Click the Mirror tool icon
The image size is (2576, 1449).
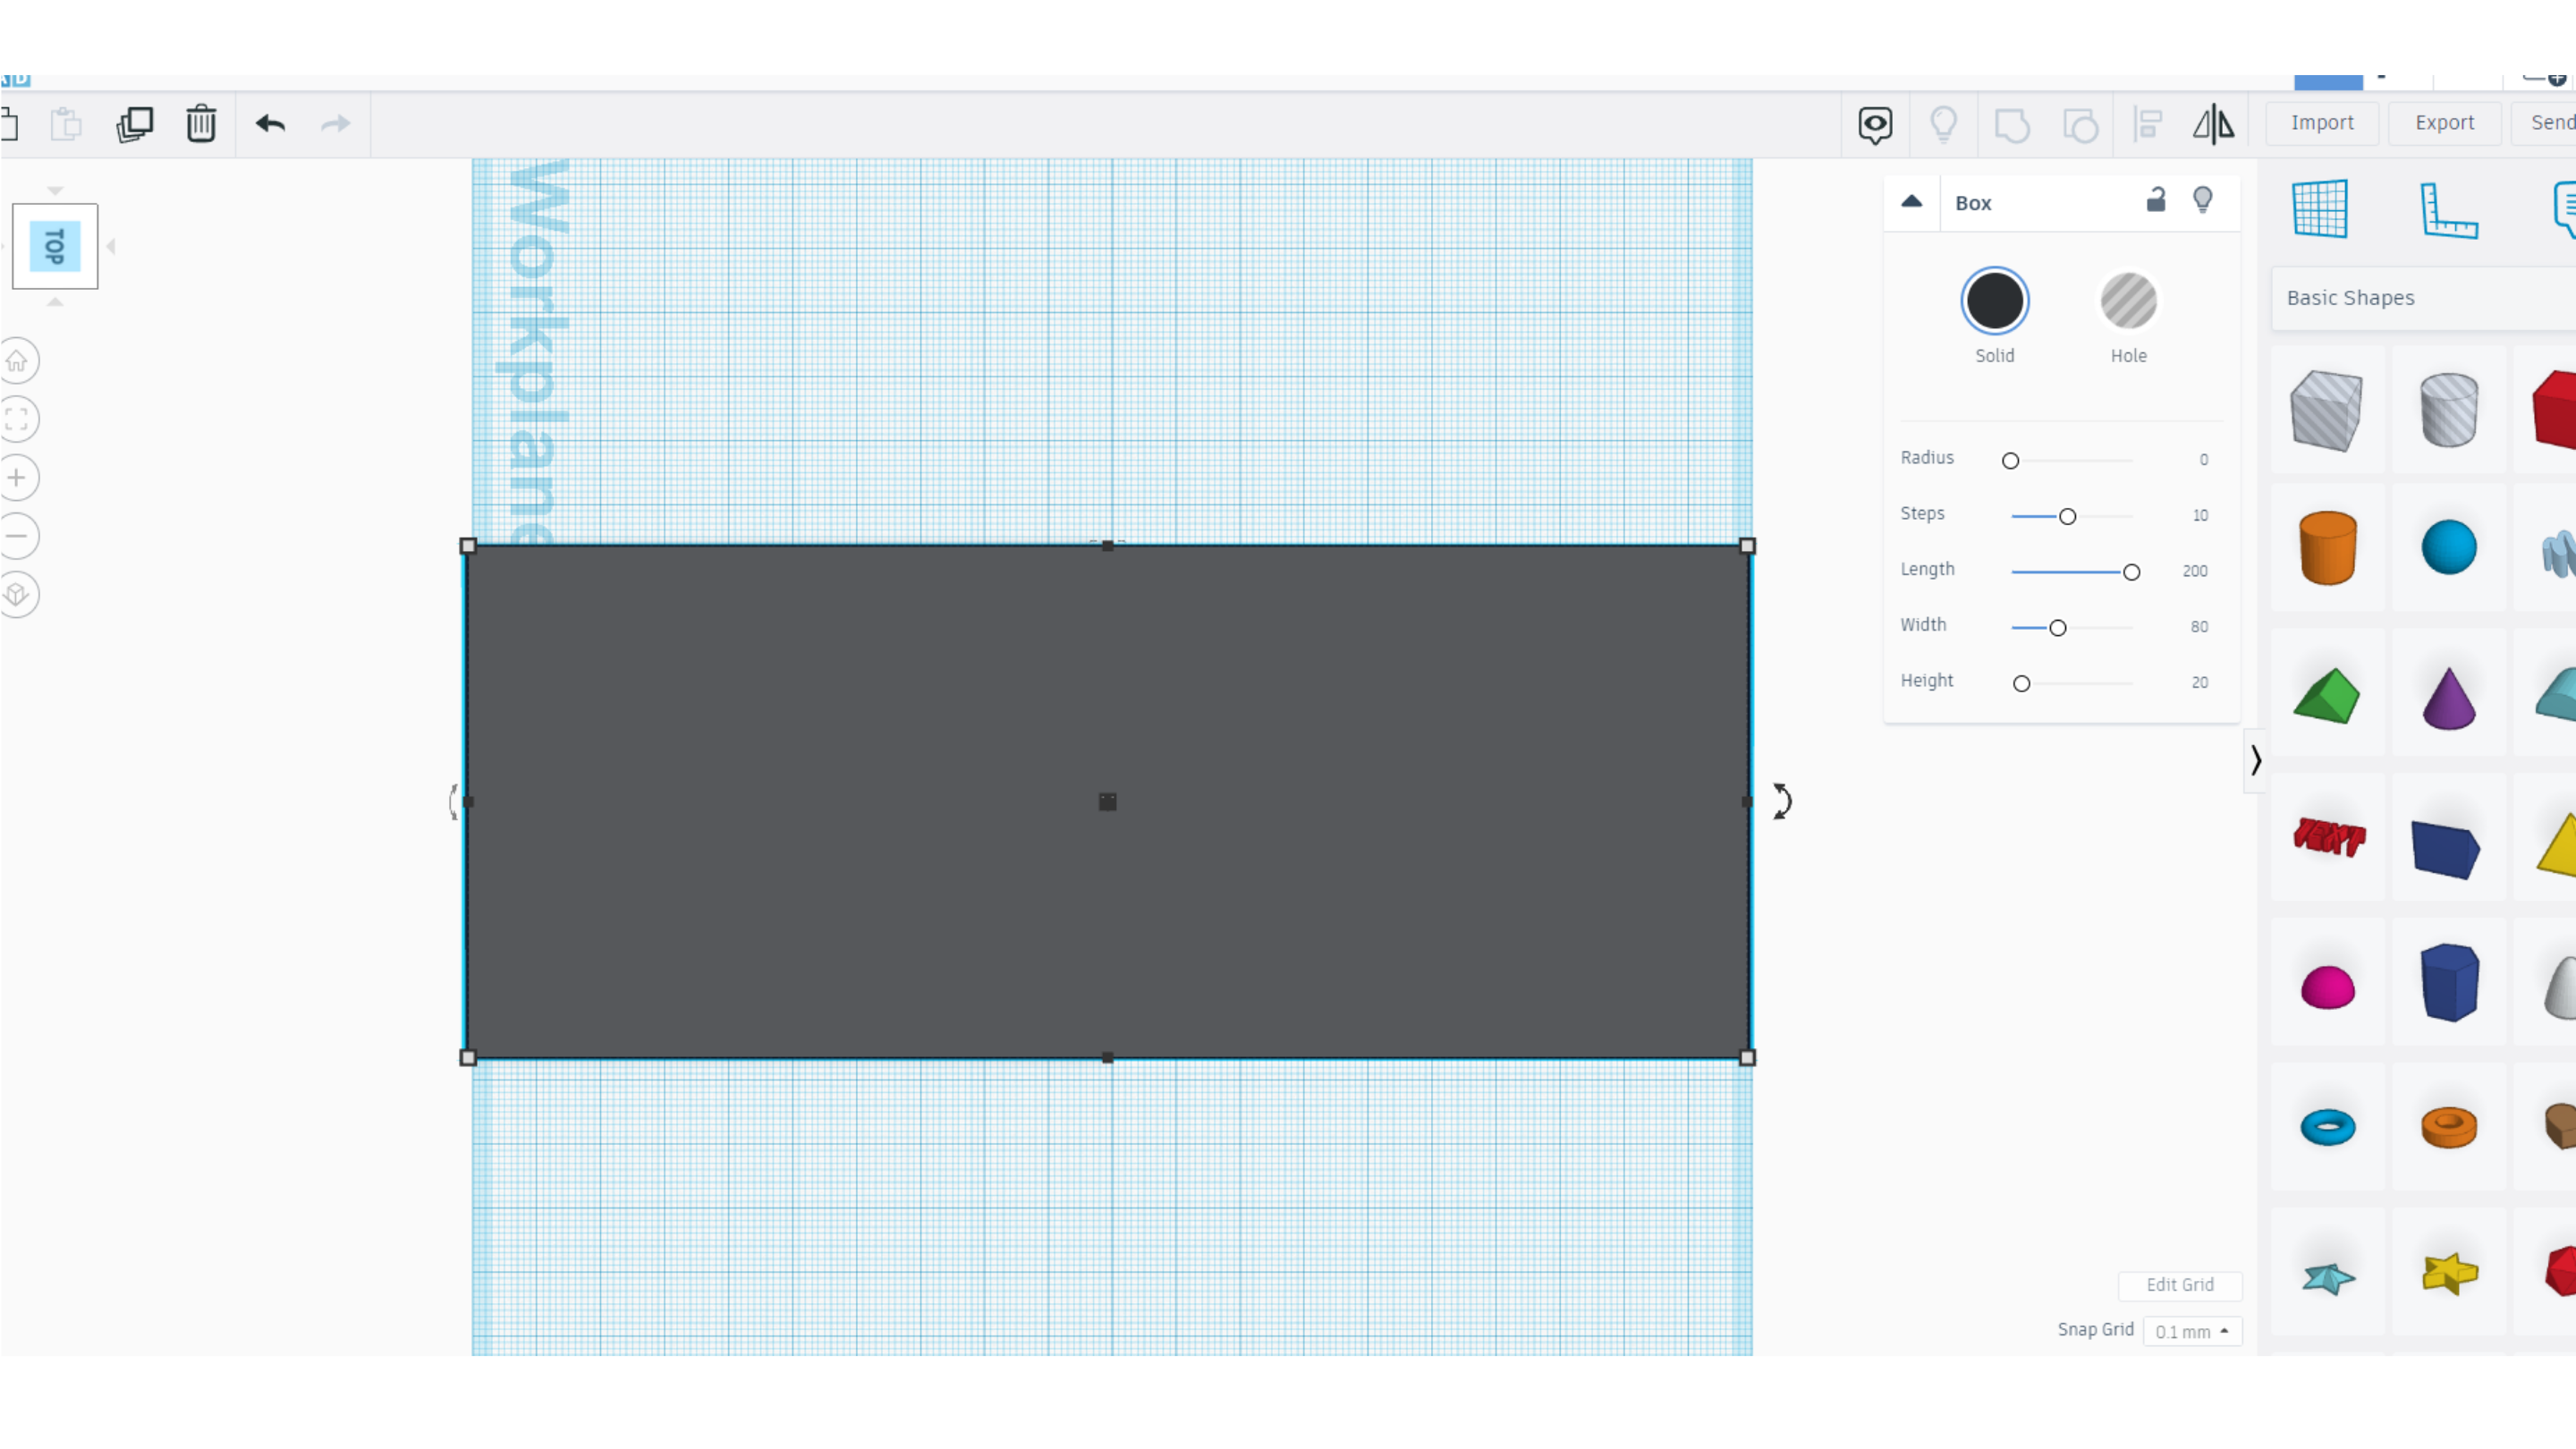pos(2213,124)
